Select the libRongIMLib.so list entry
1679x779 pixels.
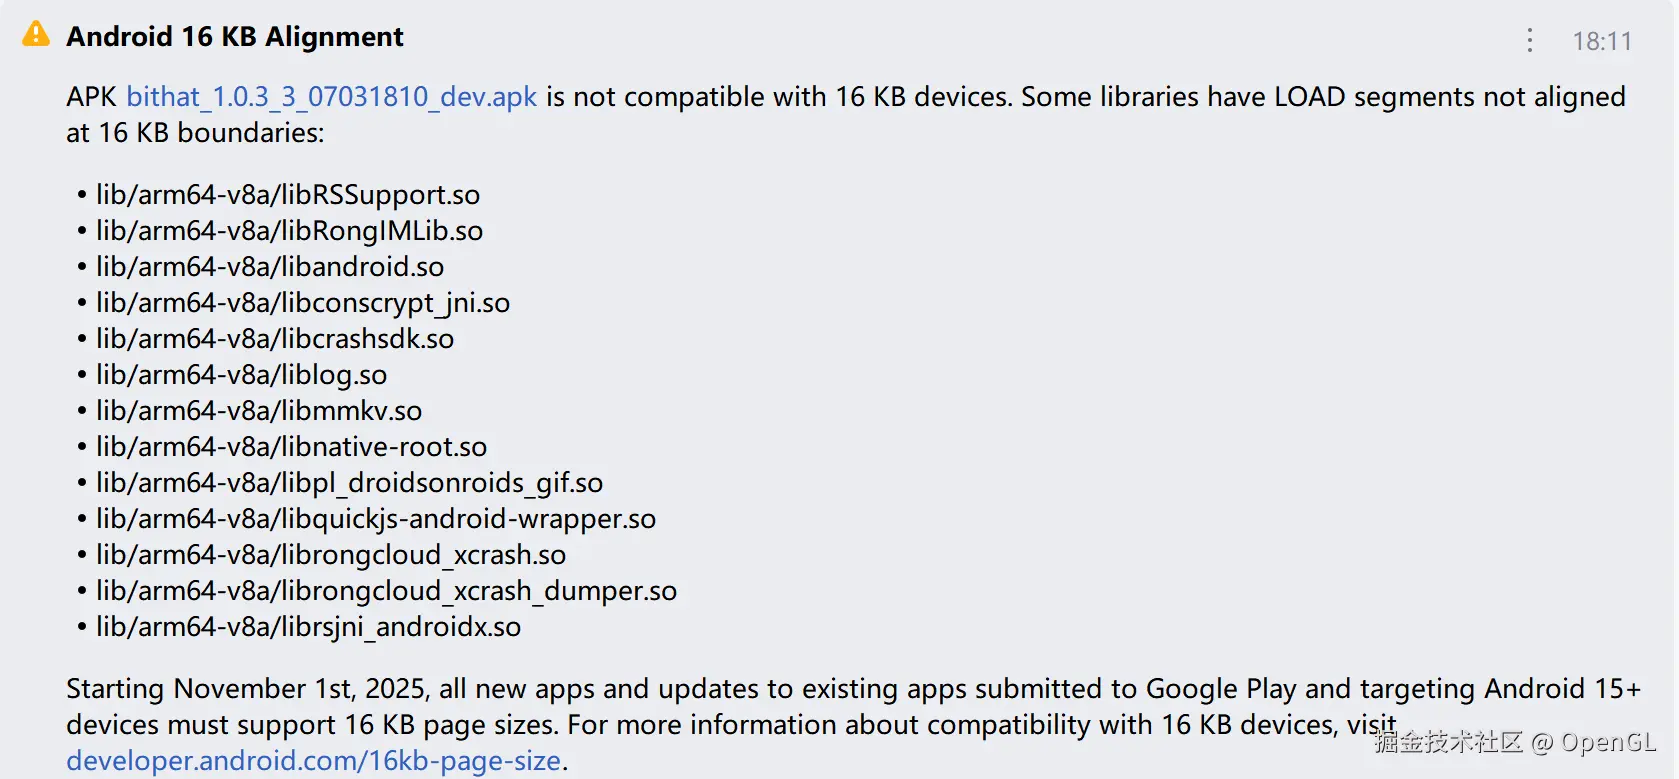(289, 231)
